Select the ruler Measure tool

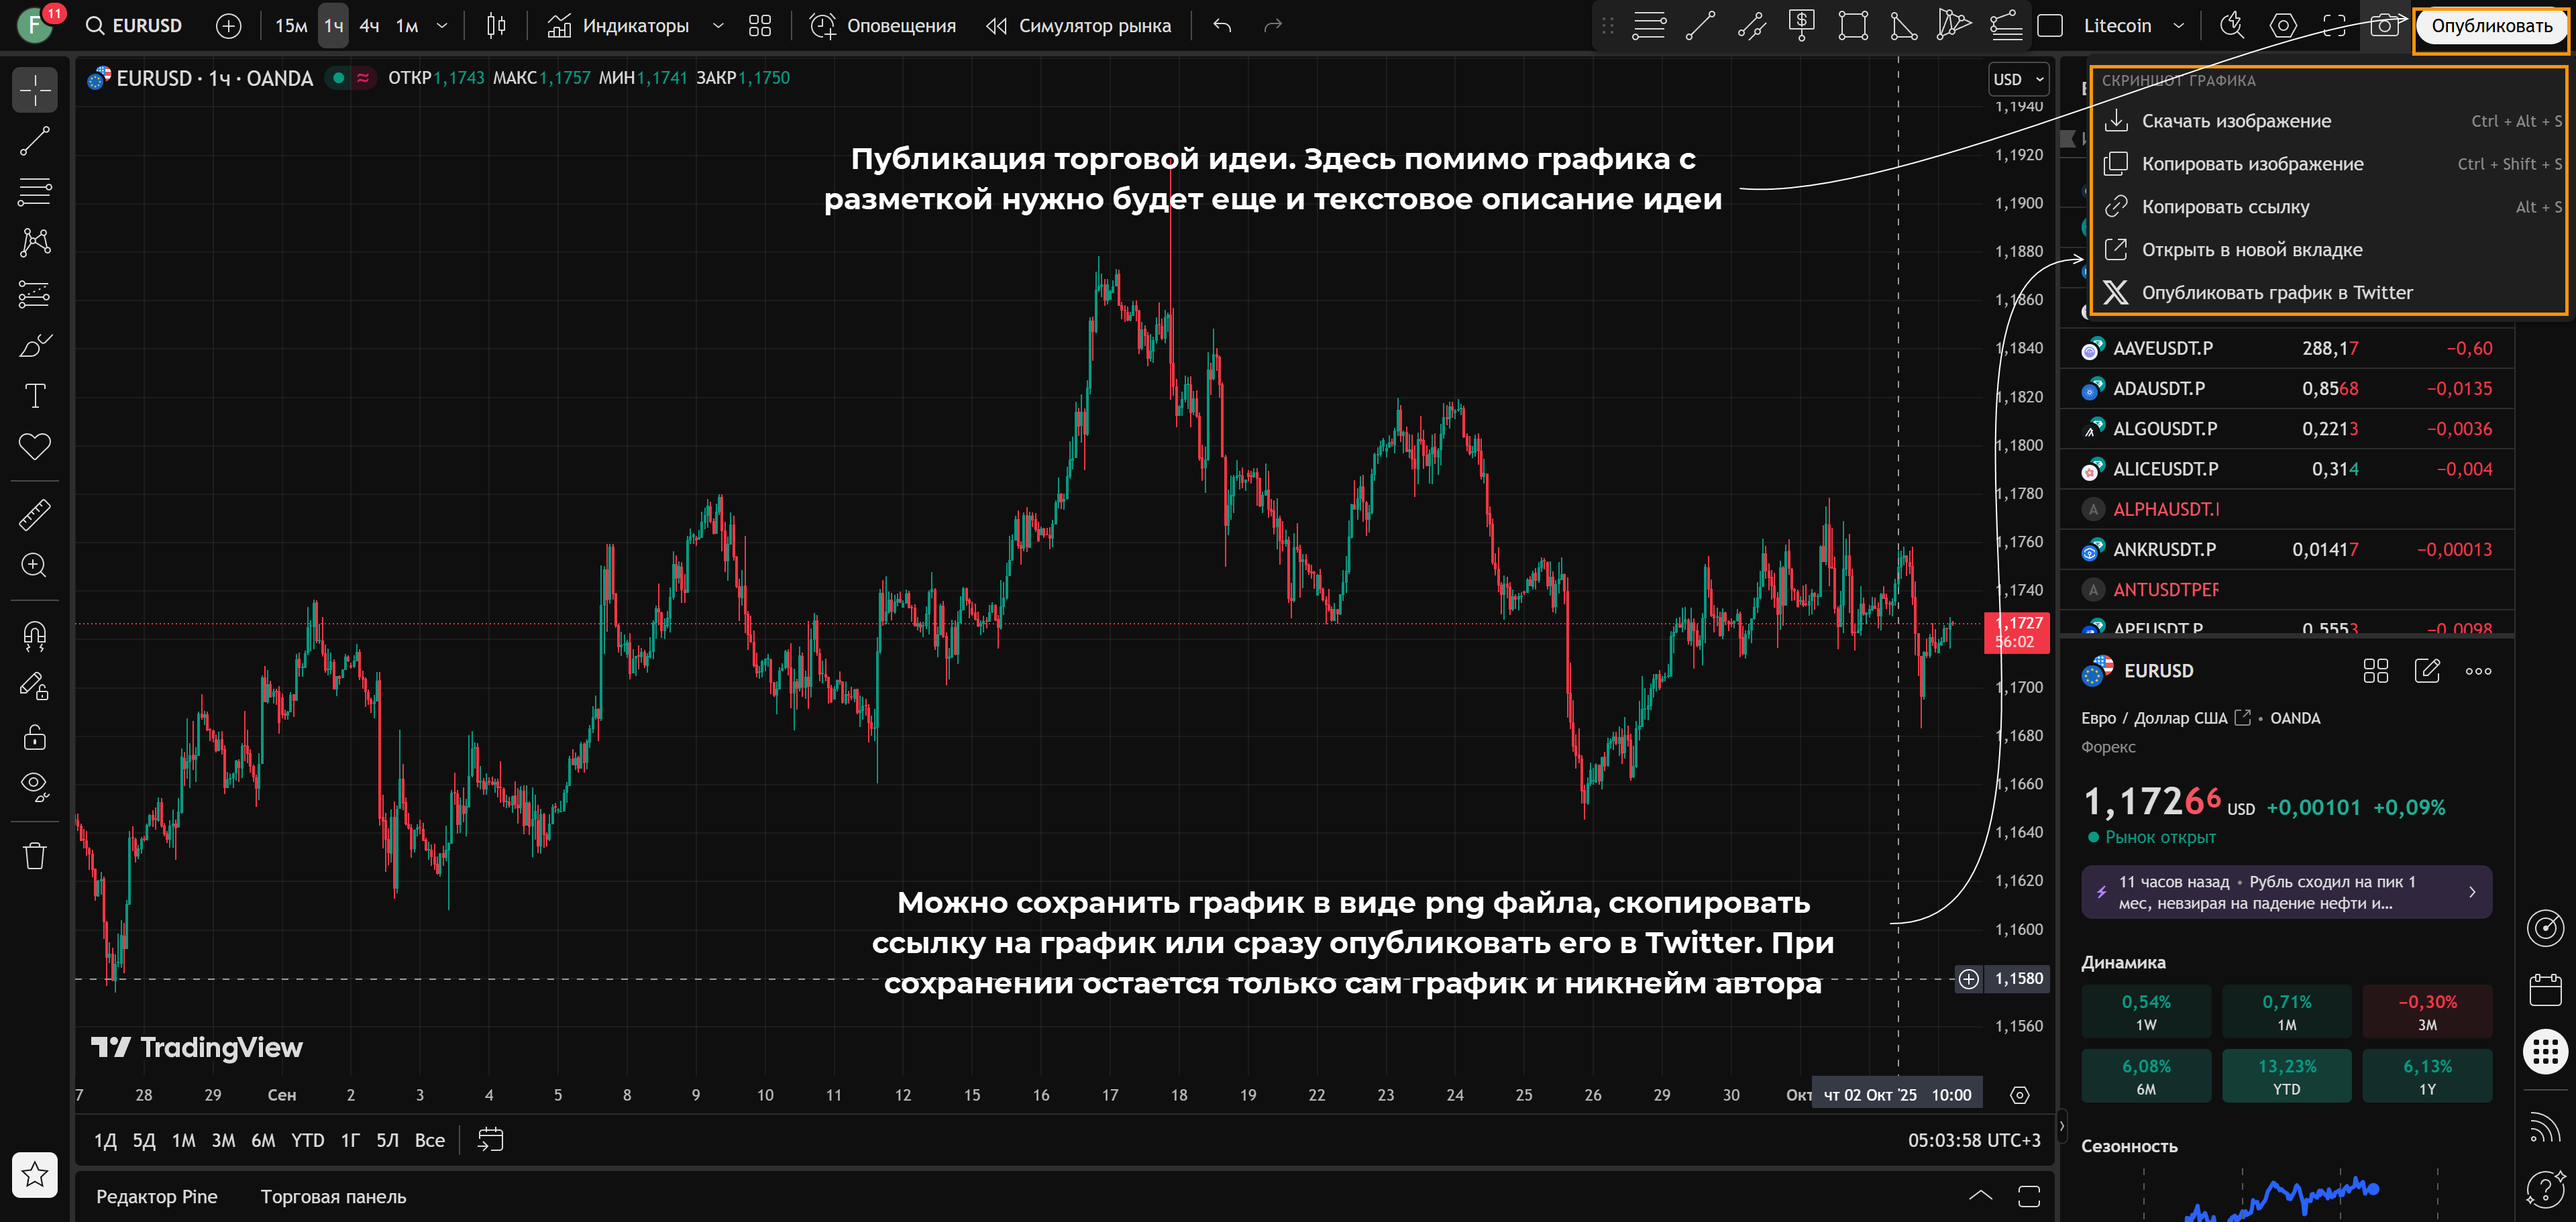tap(35, 515)
